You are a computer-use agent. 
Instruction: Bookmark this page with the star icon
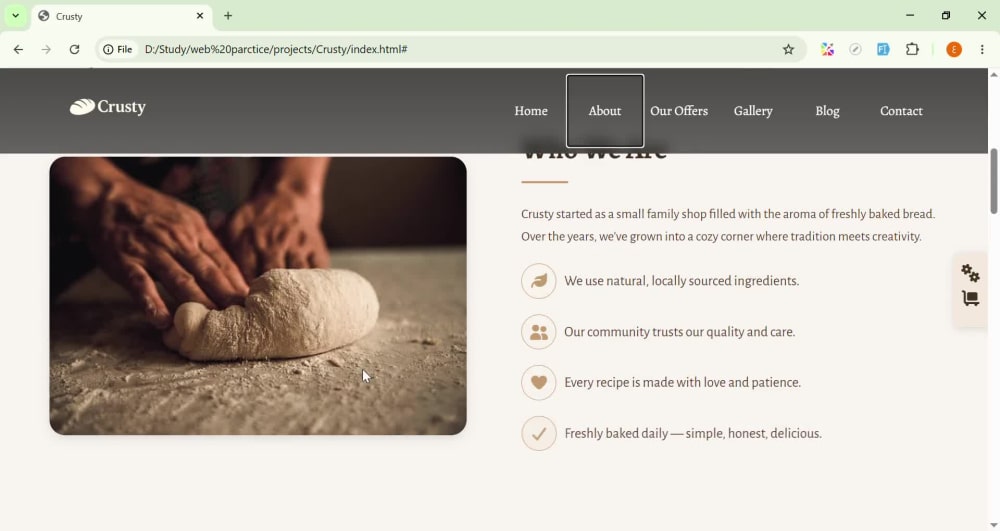point(788,50)
